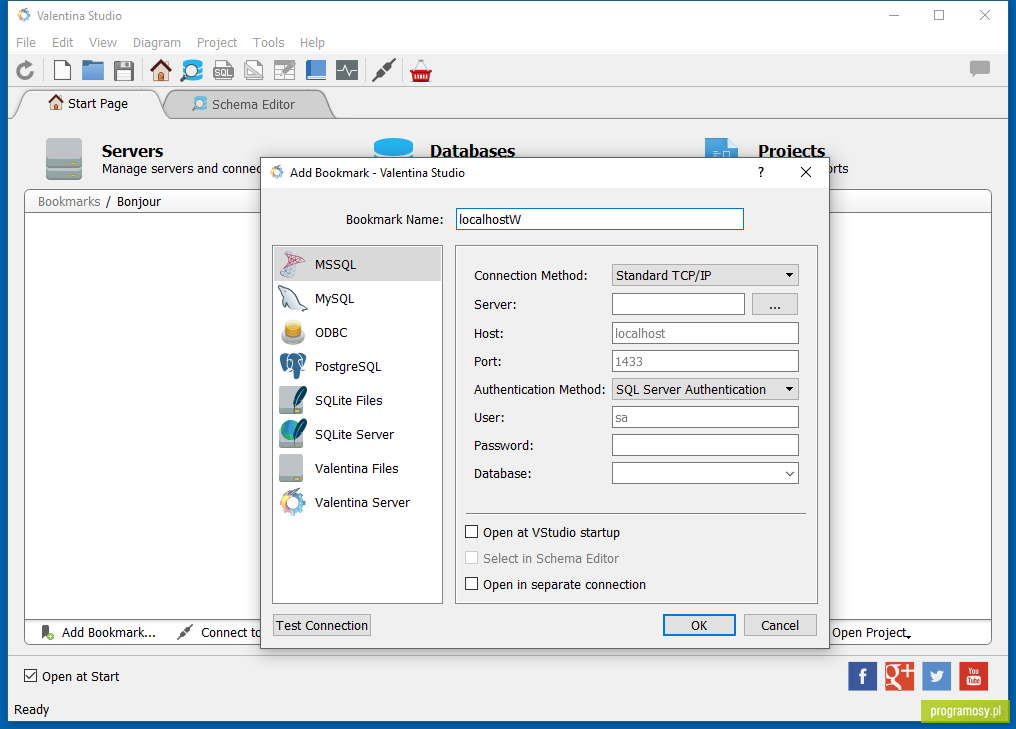The image size is (1016, 729).
Task: Expand the Connection Method dropdown
Action: pos(705,275)
